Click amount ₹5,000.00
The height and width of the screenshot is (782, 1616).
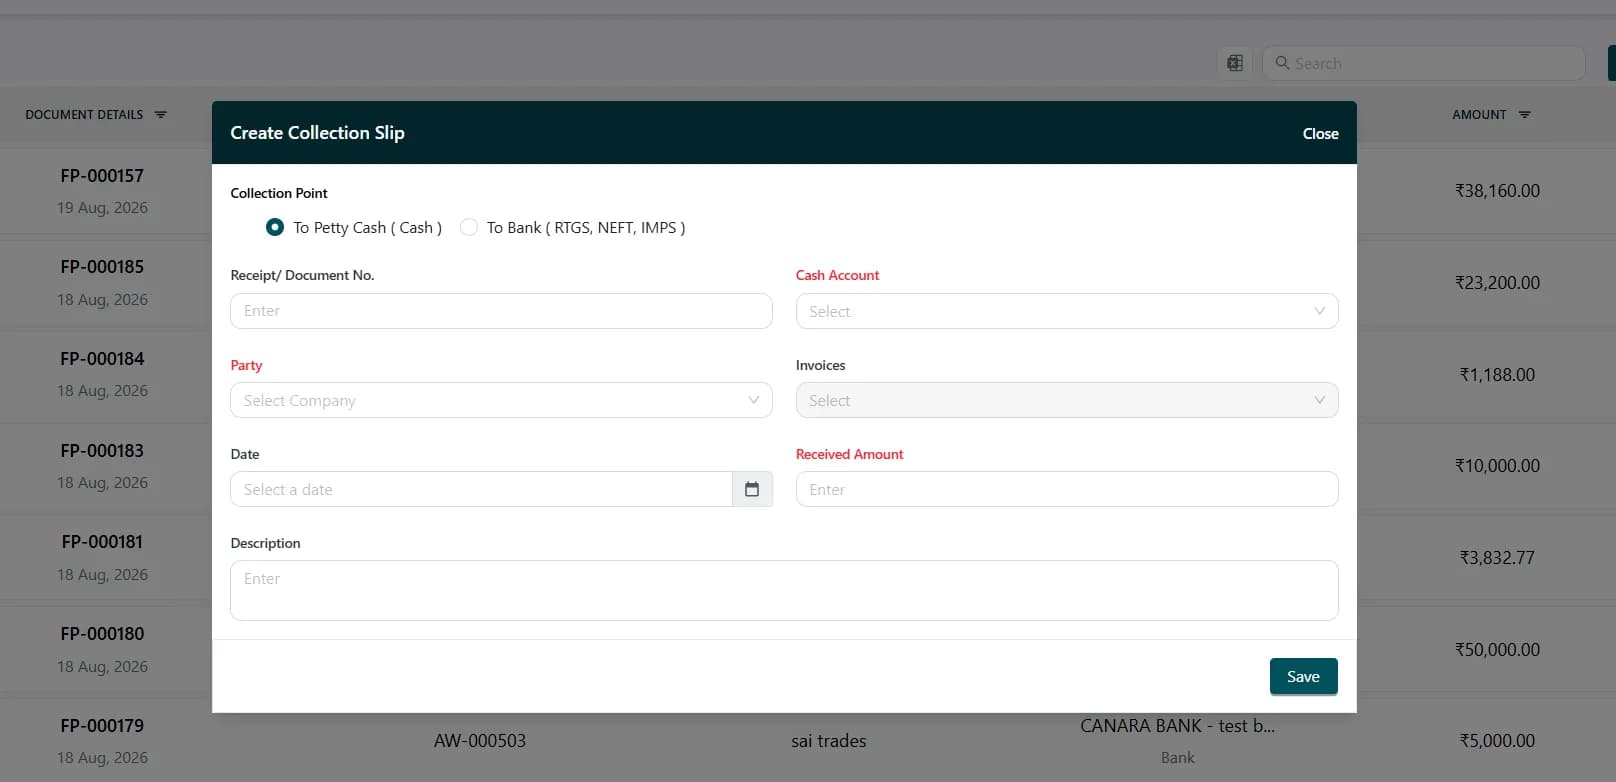(x=1497, y=741)
